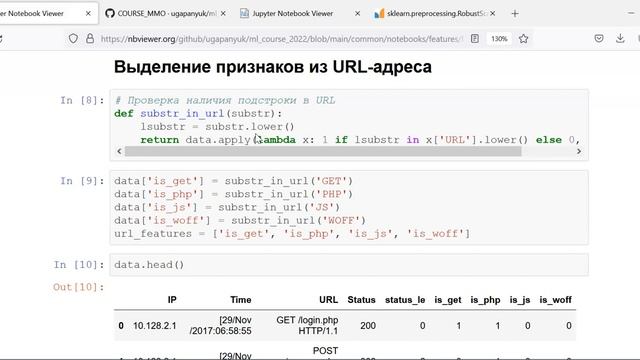
Task: Click URL cell GET /login.php HTTP/1.1
Action: pos(307,325)
